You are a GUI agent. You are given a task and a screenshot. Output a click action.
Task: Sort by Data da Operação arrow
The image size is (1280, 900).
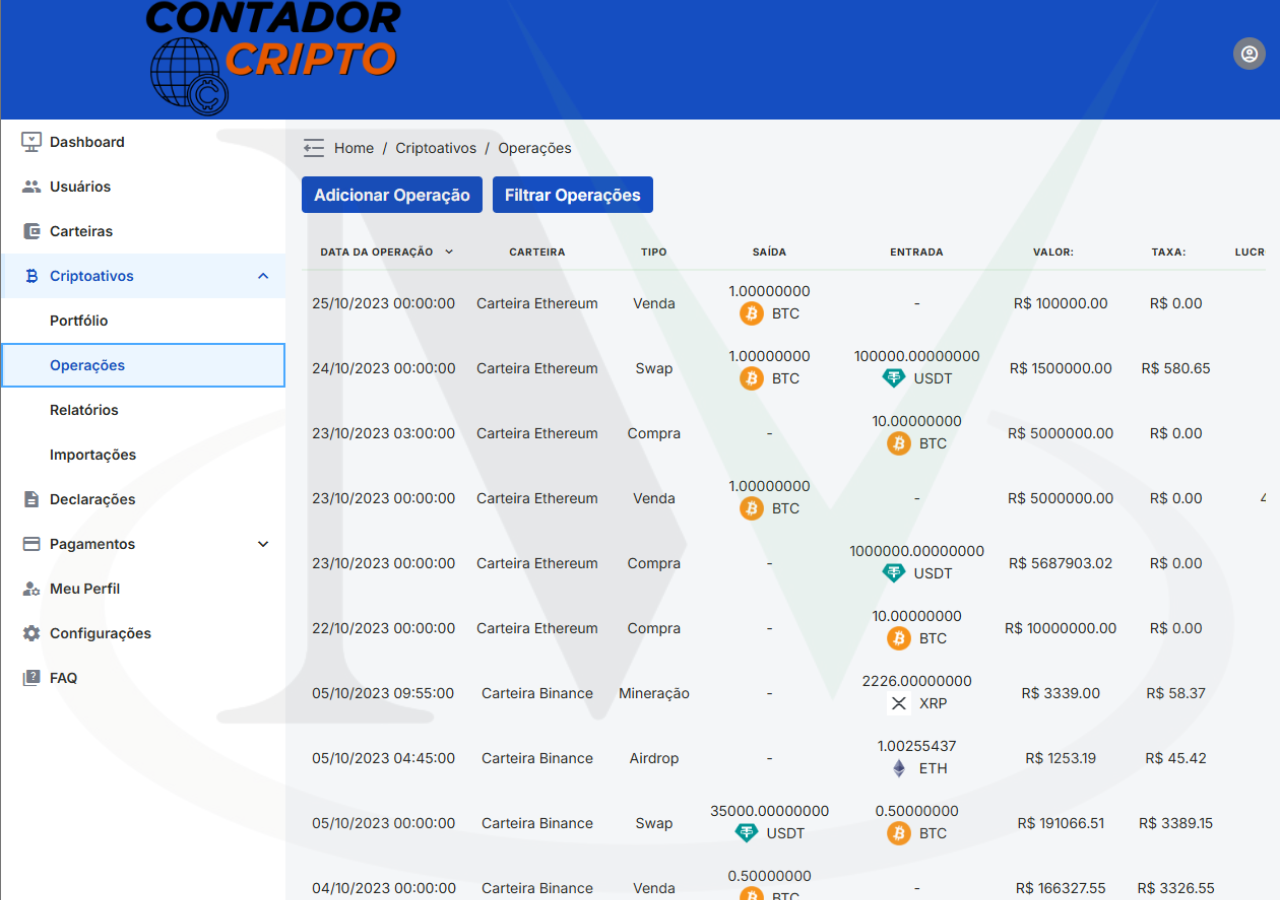tap(449, 252)
